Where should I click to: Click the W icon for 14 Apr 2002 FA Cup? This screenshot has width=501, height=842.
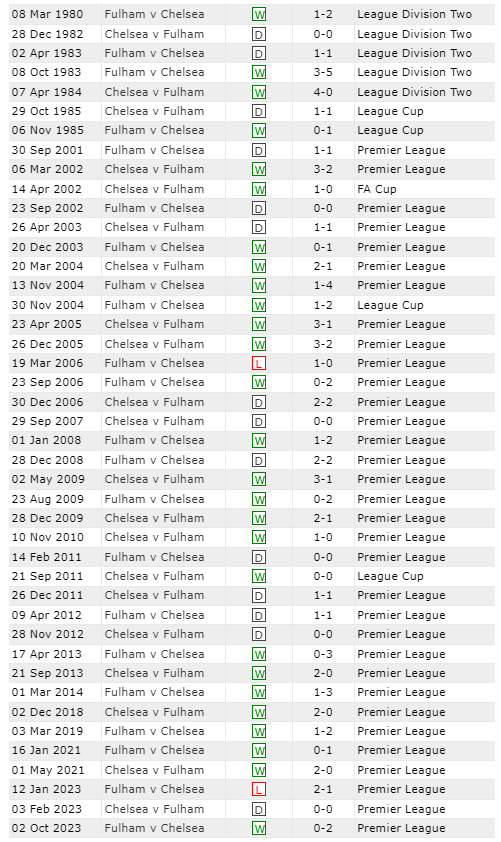pyautogui.click(x=259, y=190)
